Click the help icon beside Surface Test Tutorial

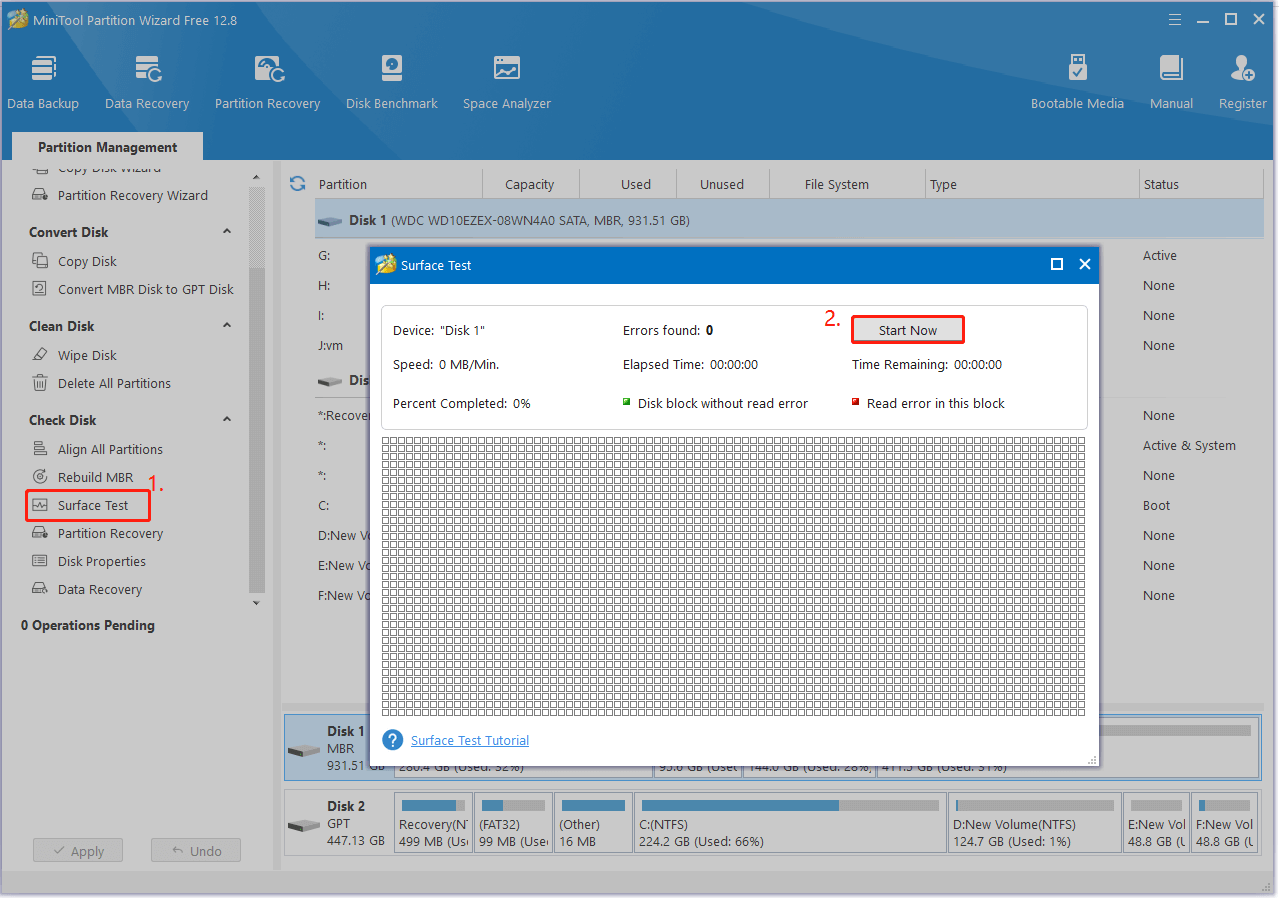click(x=392, y=740)
